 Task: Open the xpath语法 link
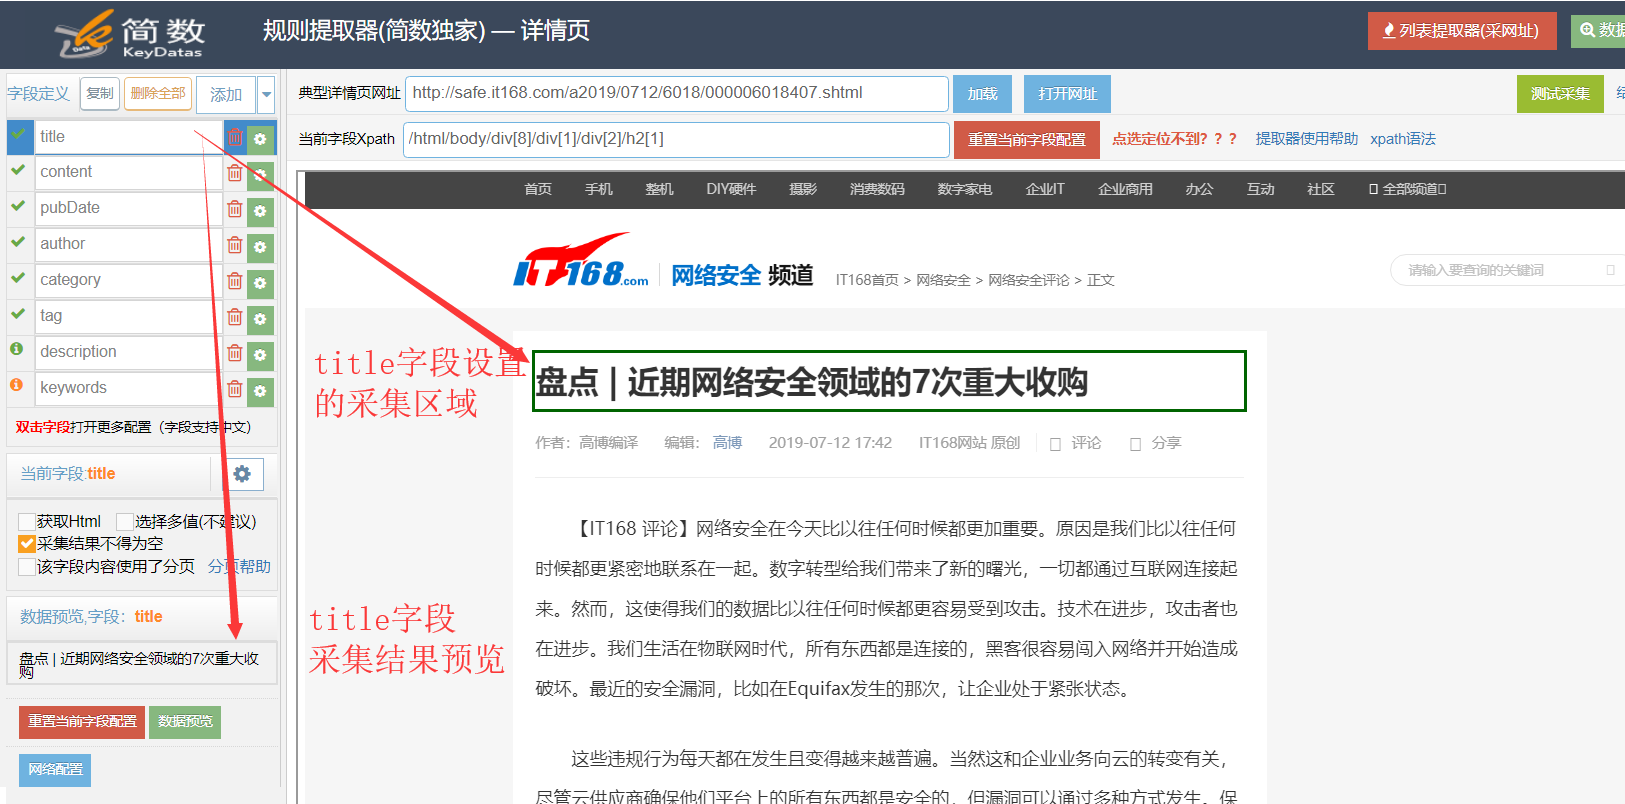click(1403, 139)
